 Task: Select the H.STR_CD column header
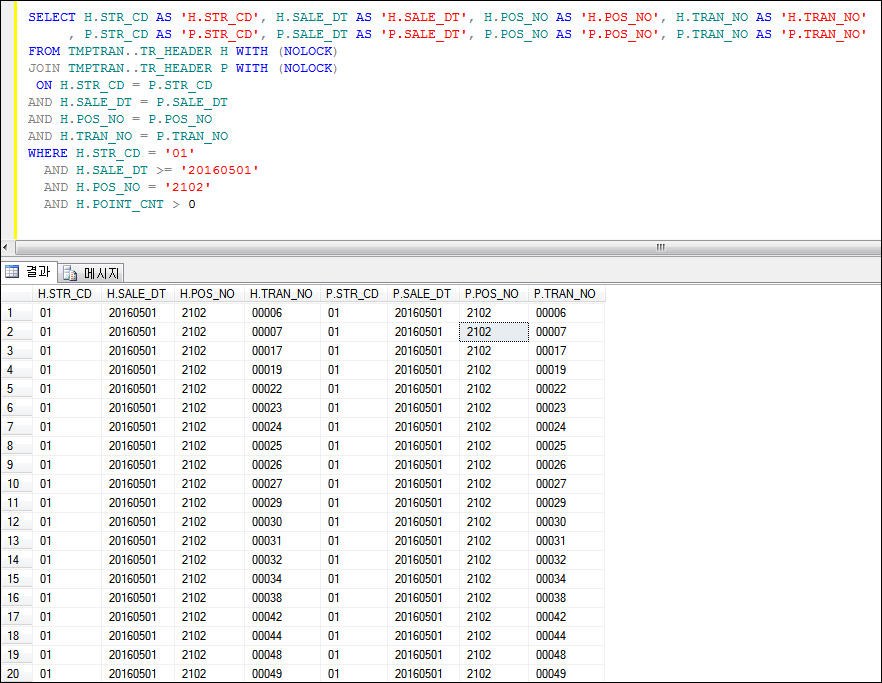tap(66, 294)
